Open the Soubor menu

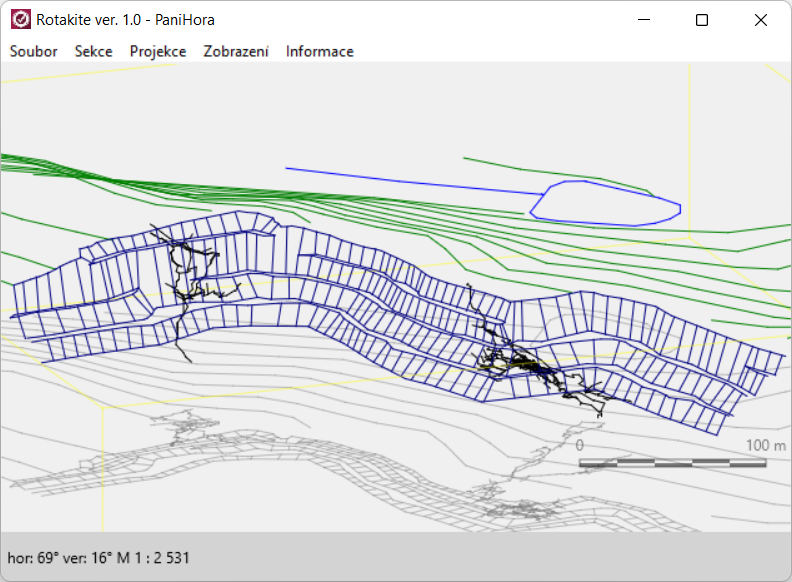(33, 52)
